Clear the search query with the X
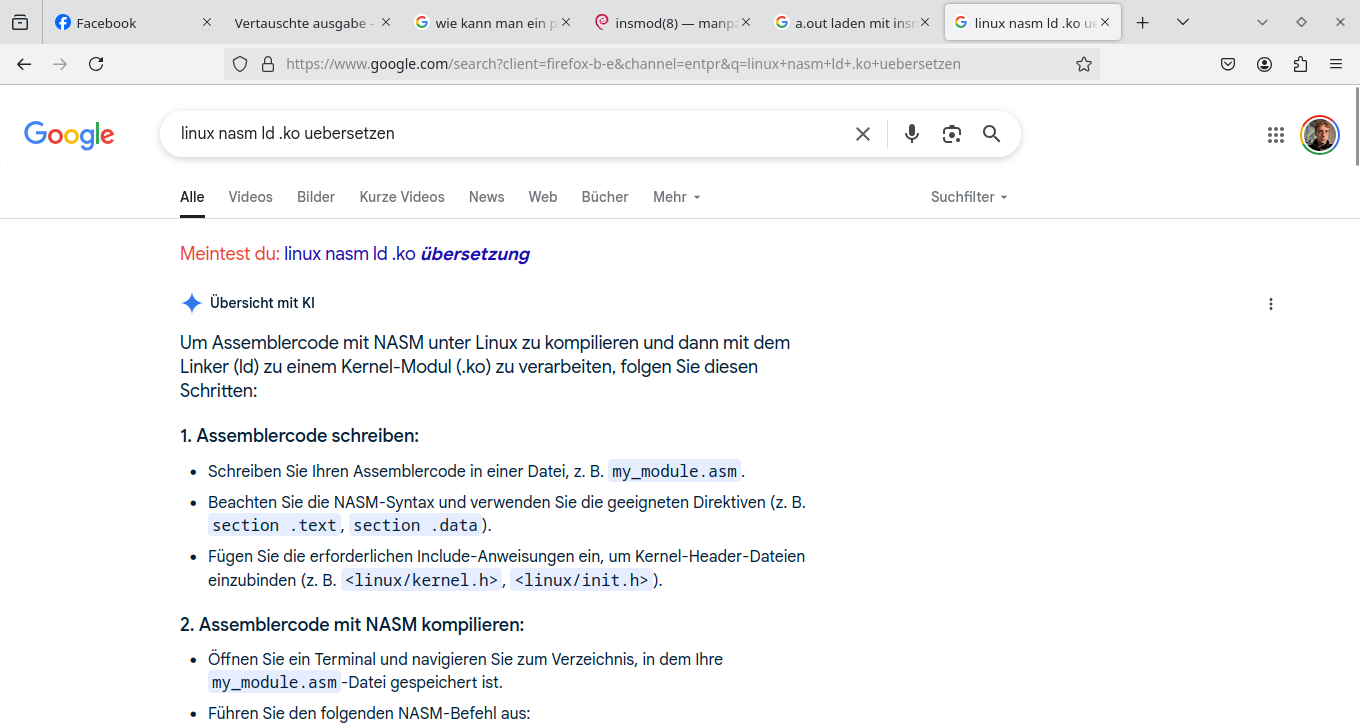Screen dimensions: 1360x724 [x=862, y=133]
